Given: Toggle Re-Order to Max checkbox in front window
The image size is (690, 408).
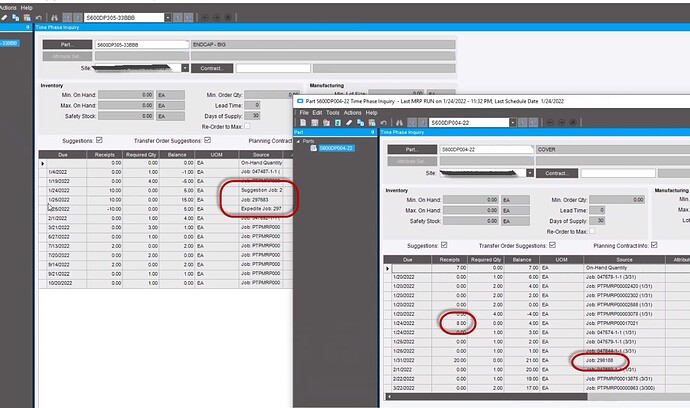Looking at the screenshot, I should [592, 231].
